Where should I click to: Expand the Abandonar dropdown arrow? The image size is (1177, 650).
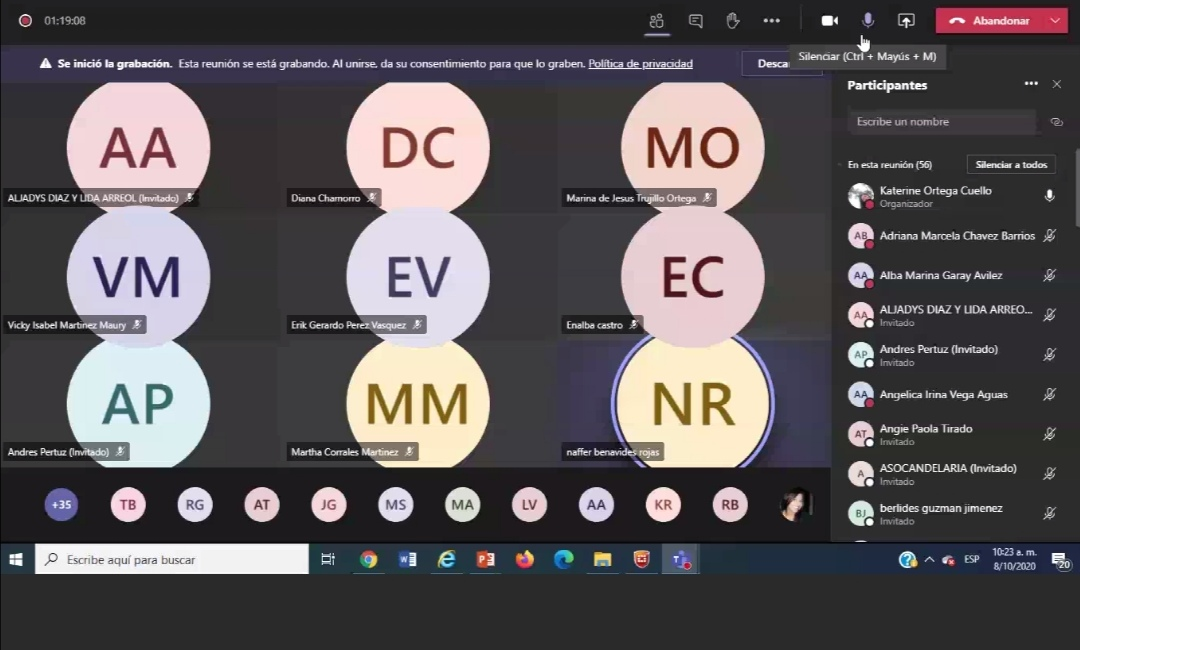(x=1056, y=21)
